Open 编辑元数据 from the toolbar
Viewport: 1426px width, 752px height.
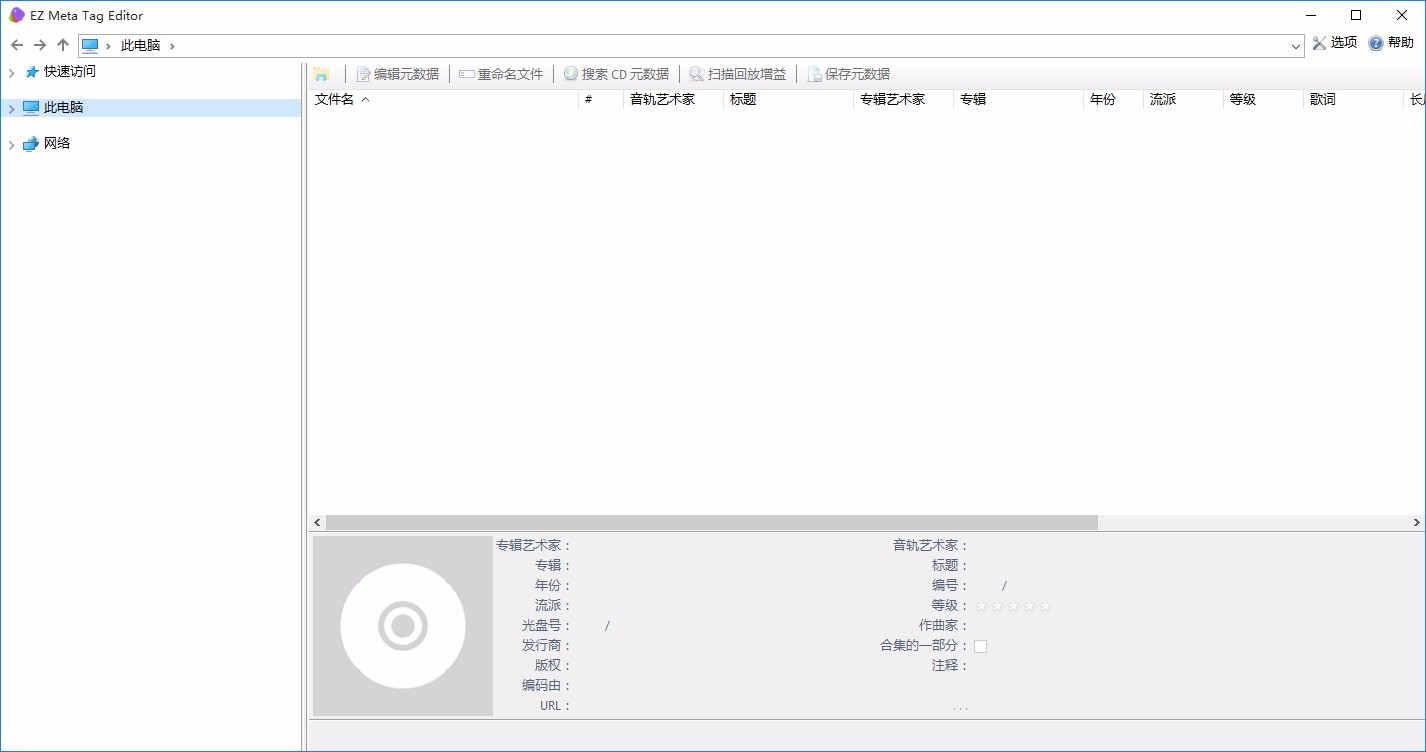(x=397, y=74)
